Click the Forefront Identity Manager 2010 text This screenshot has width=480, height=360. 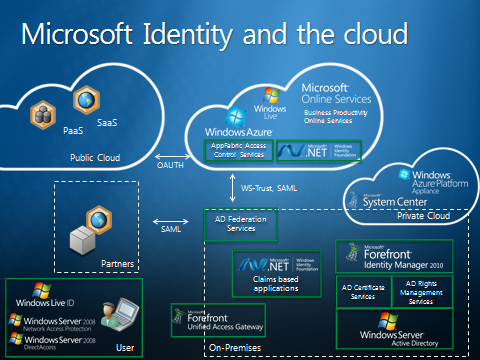(403, 259)
